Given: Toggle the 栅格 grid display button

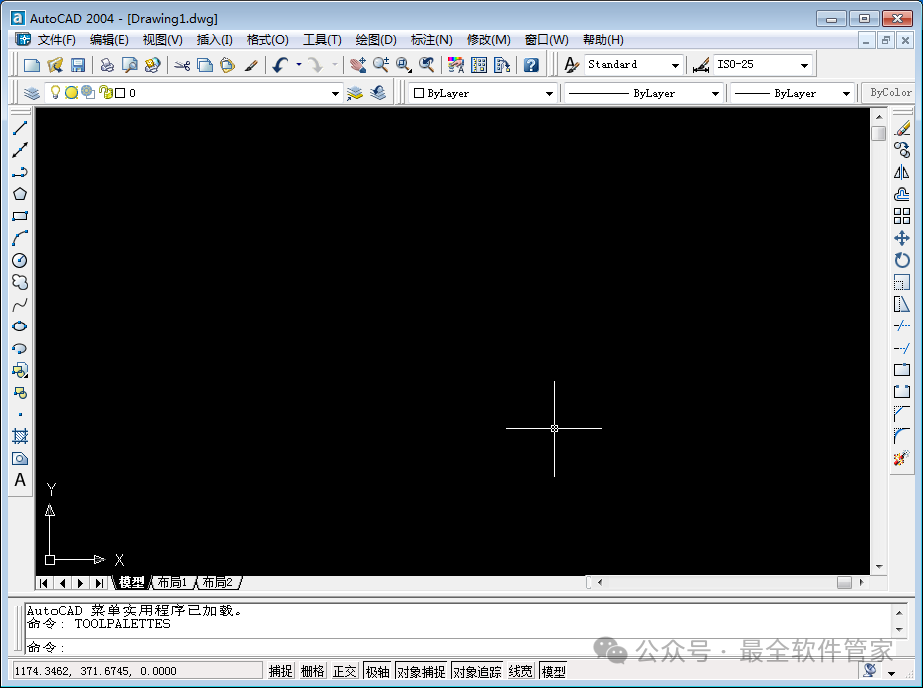Looking at the screenshot, I should click(x=313, y=671).
